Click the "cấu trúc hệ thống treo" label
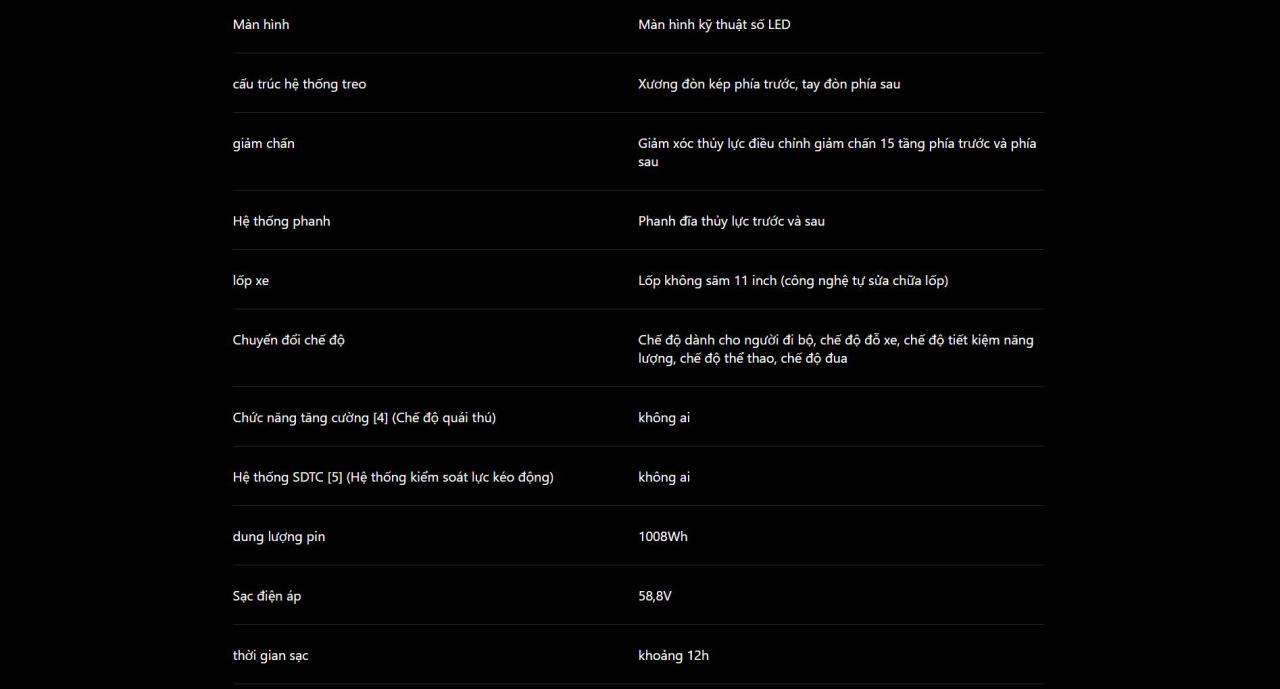The image size is (1280, 689). (299, 84)
